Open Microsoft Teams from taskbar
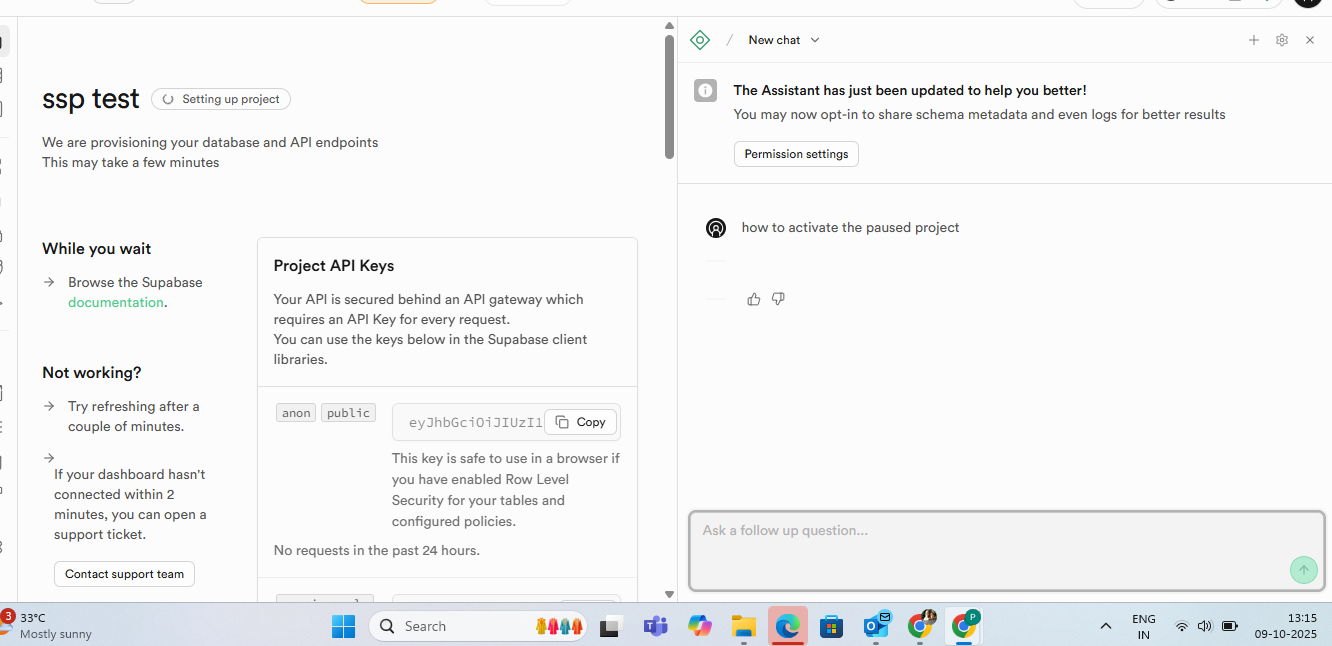 point(655,627)
